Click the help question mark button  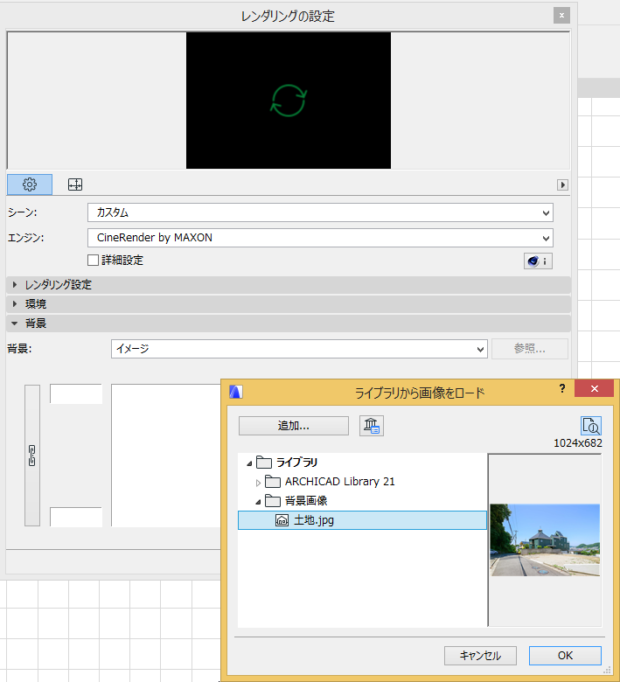coord(562,389)
